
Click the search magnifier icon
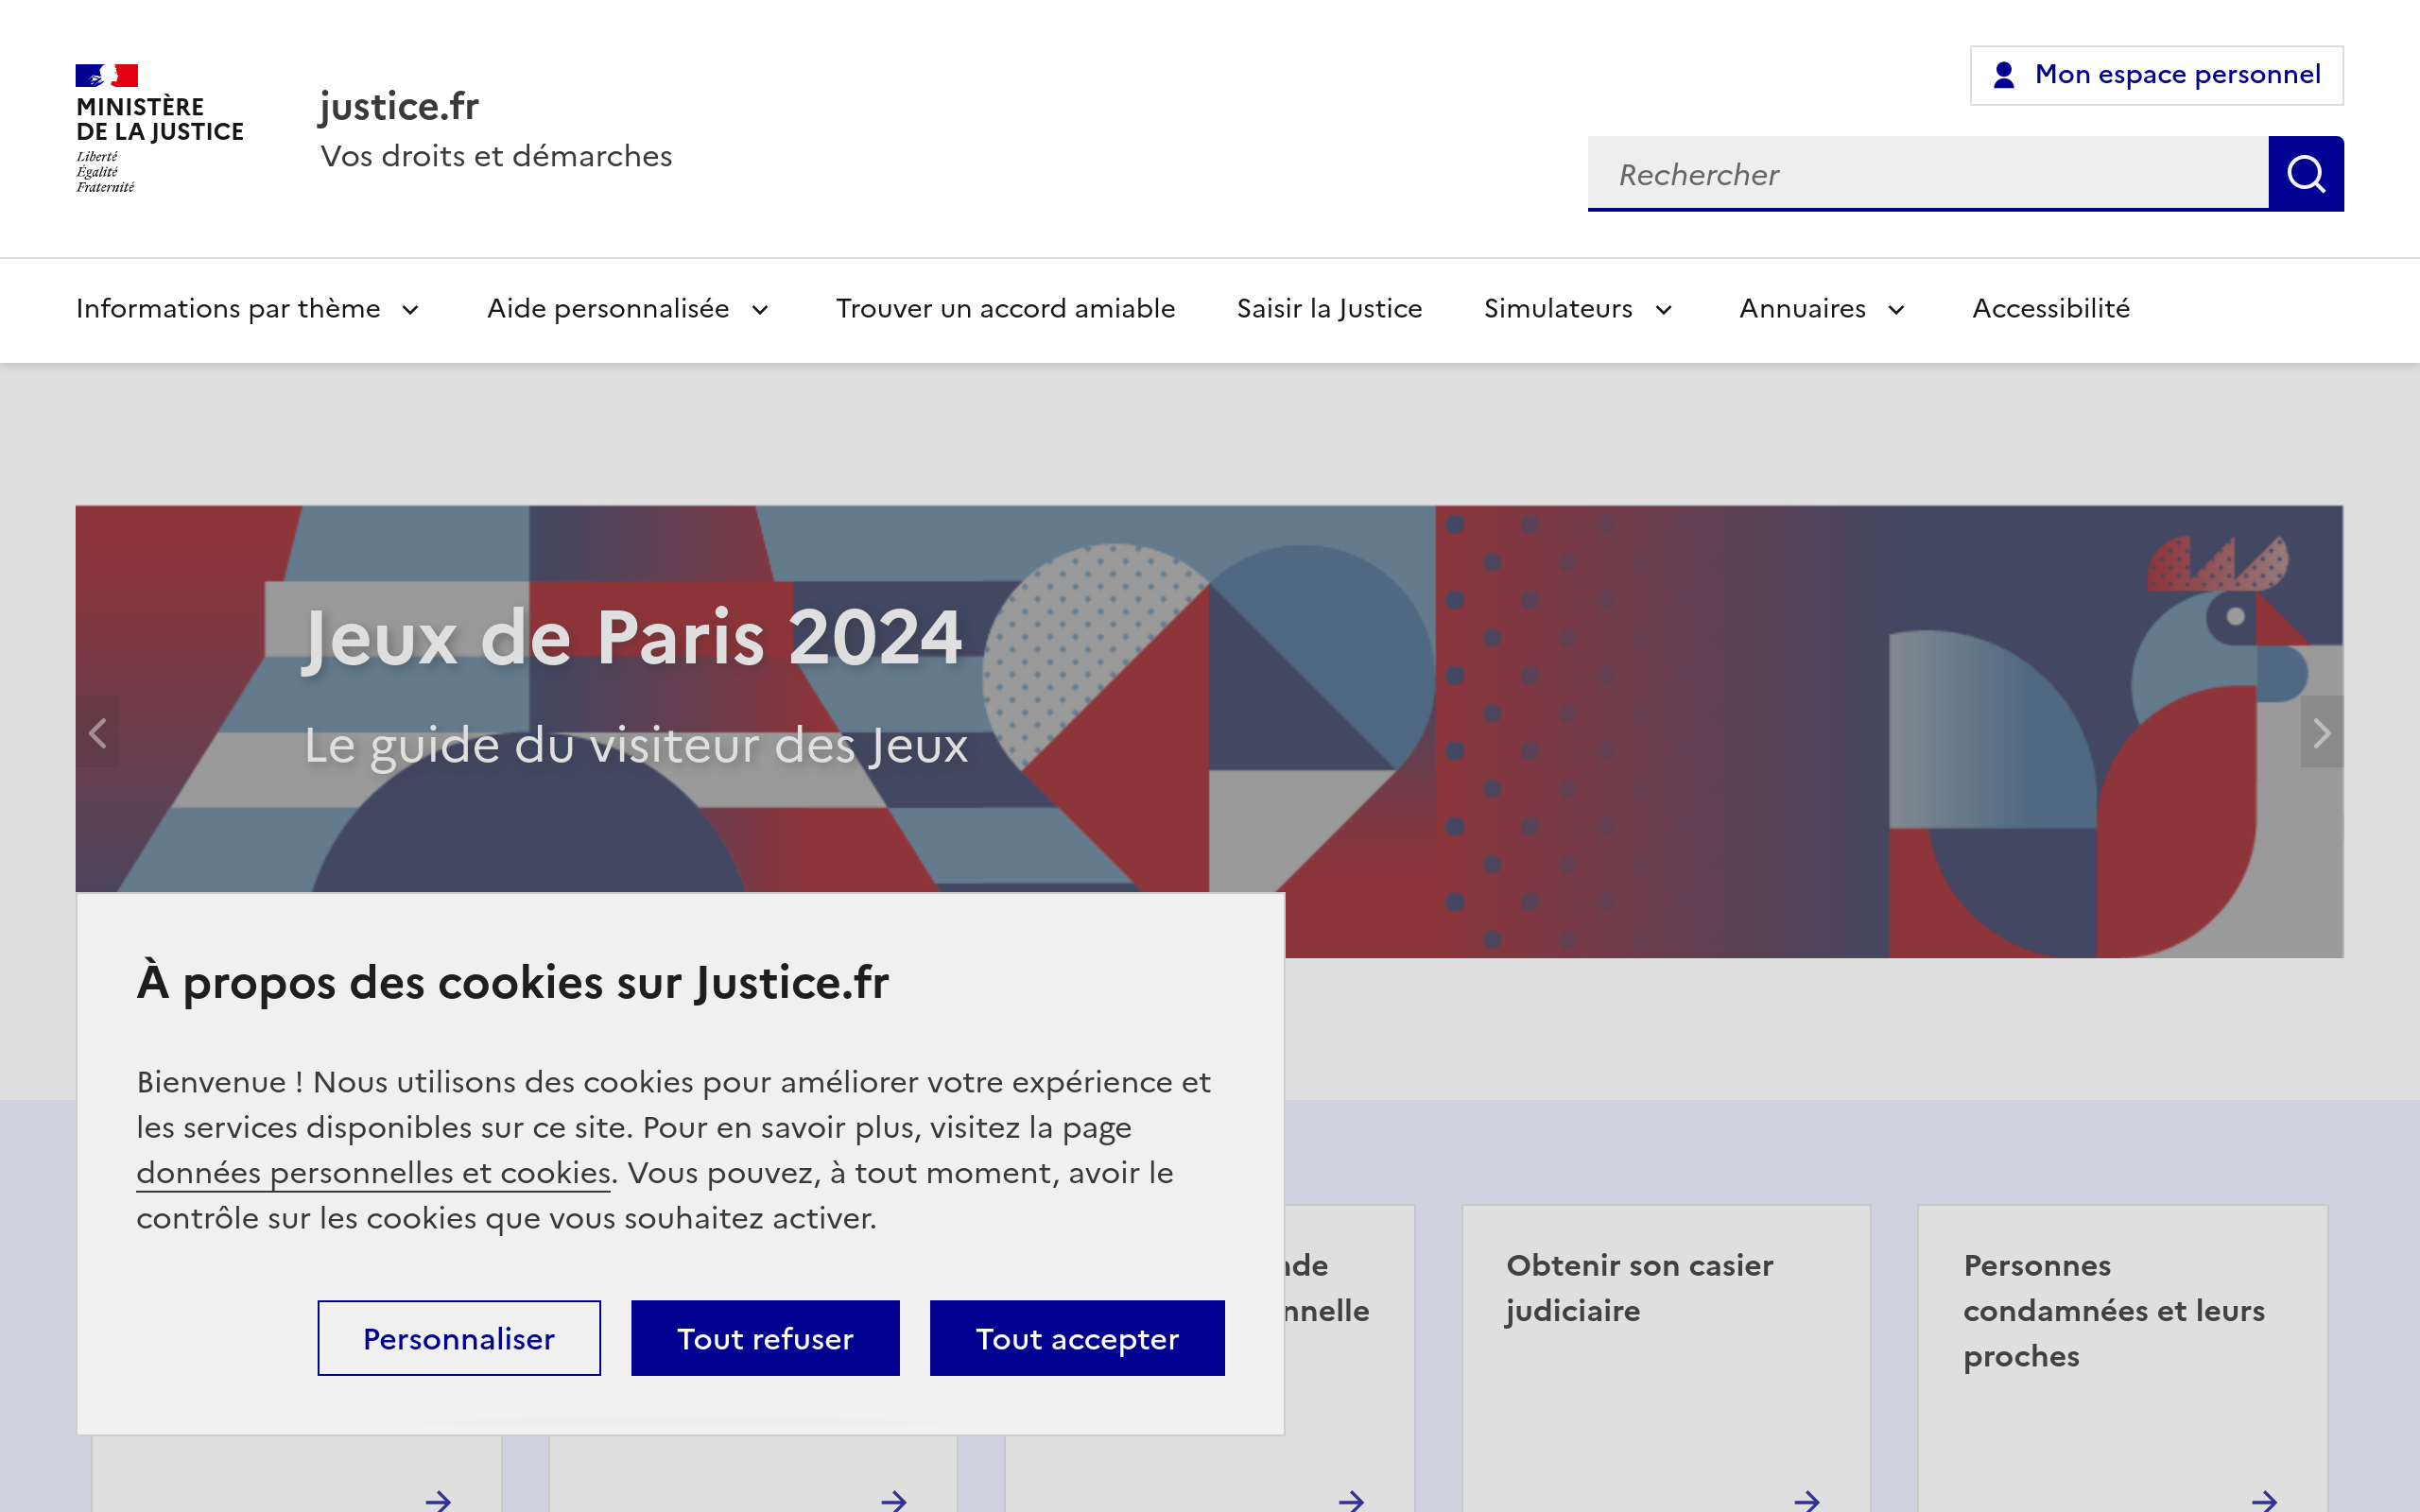point(2305,173)
